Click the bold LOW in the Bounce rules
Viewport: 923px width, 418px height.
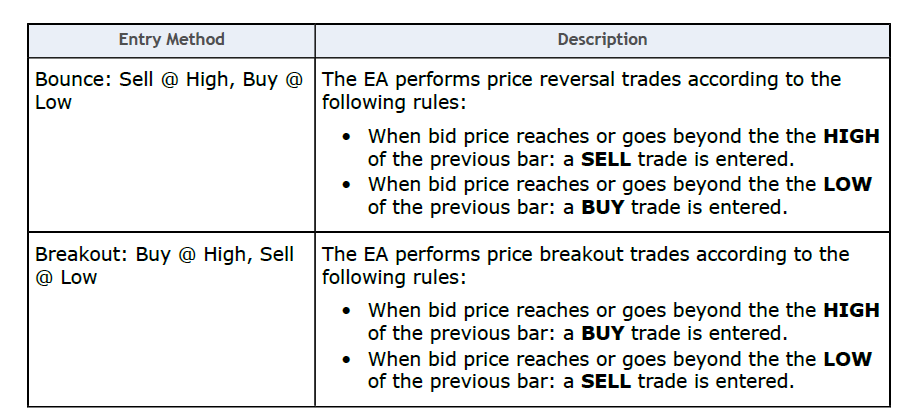(x=847, y=184)
